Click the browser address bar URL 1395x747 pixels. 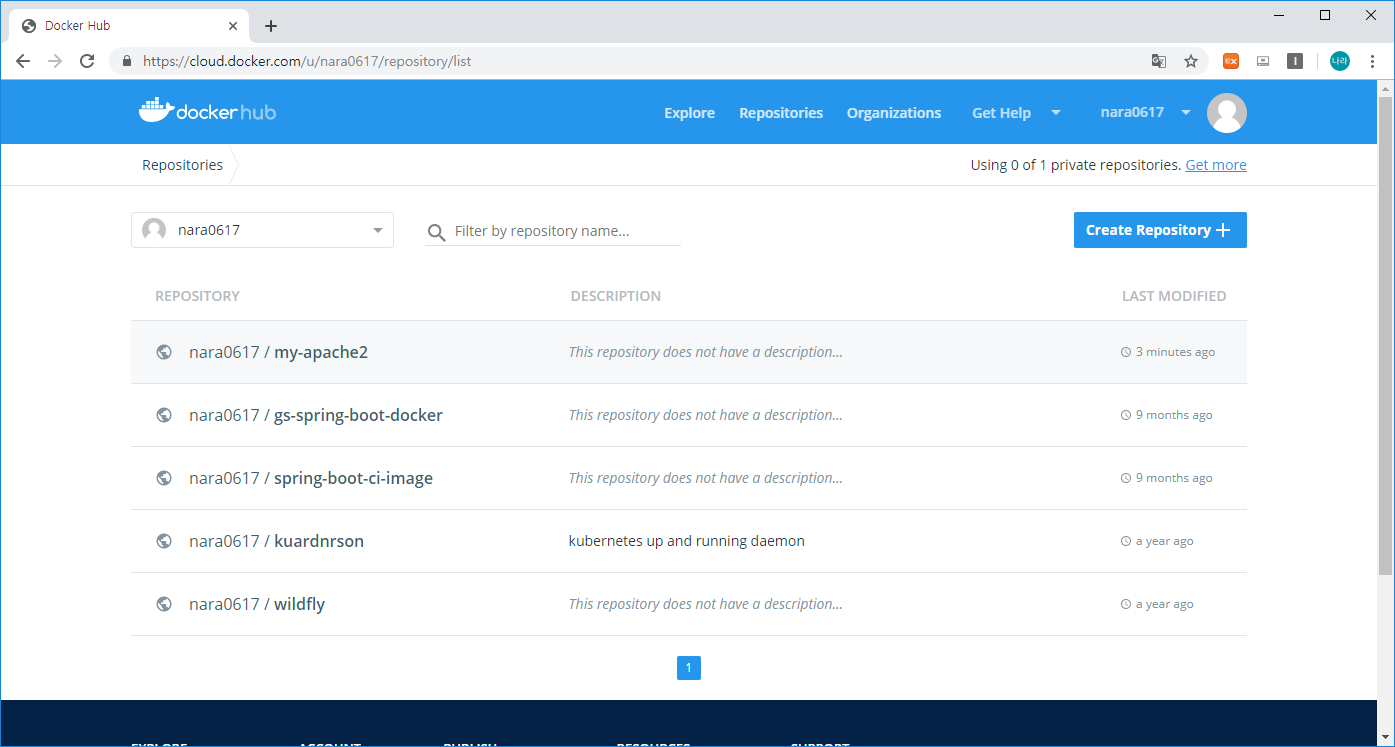click(307, 61)
